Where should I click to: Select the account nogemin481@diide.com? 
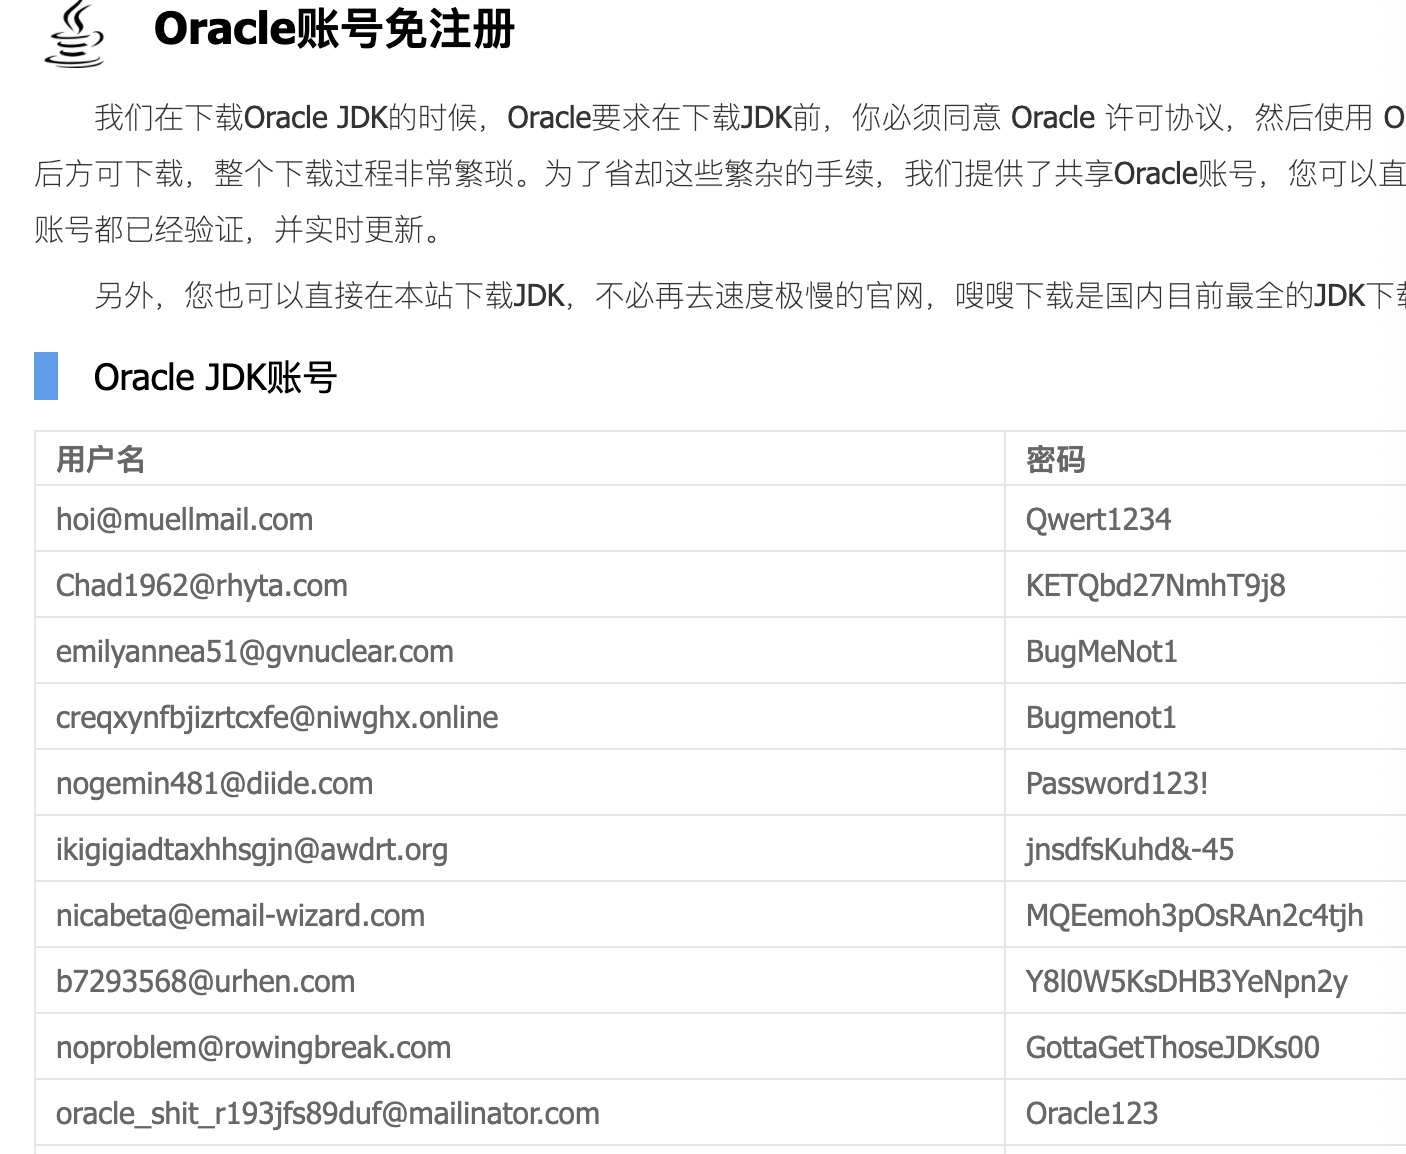click(213, 783)
